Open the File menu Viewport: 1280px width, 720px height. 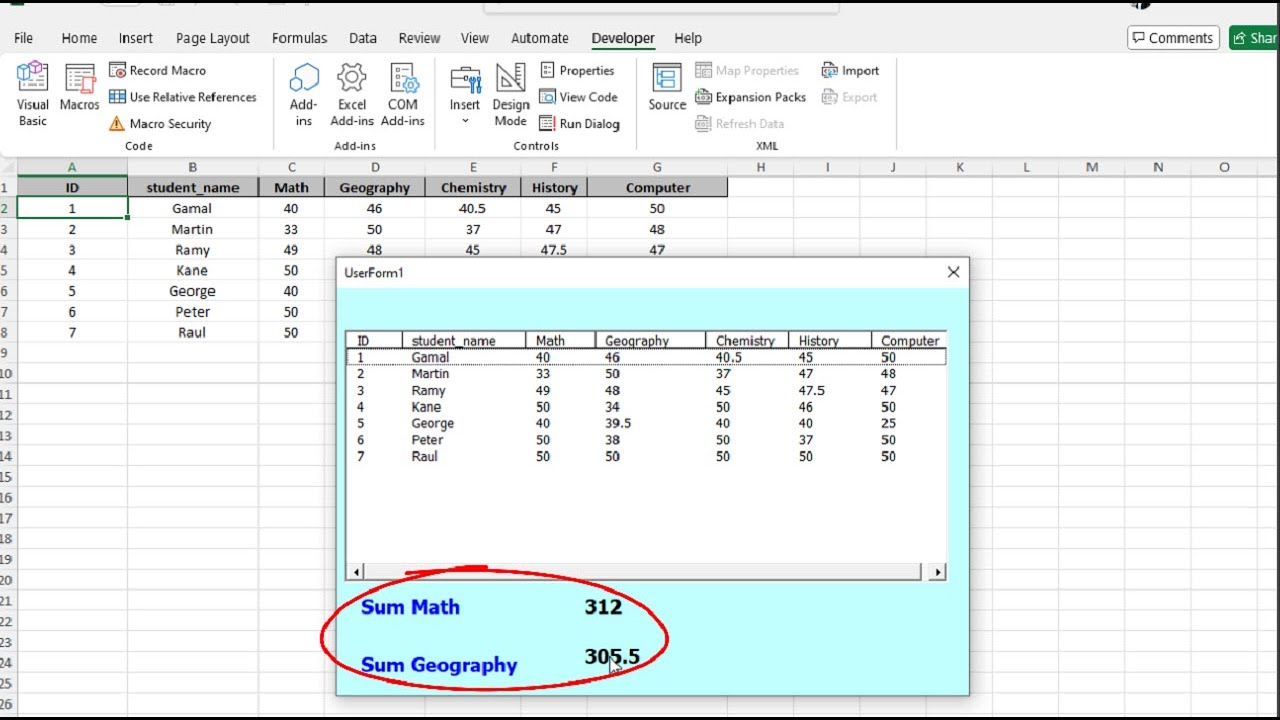point(23,38)
